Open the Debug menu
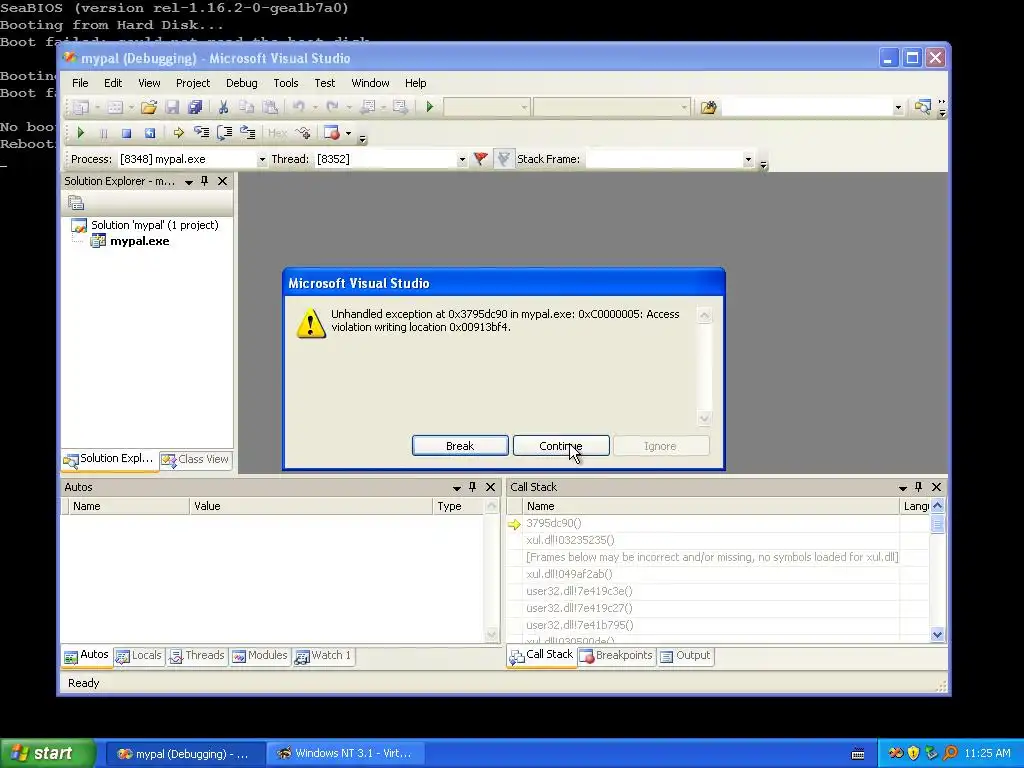The image size is (1024, 768). click(x=242, y=83)
